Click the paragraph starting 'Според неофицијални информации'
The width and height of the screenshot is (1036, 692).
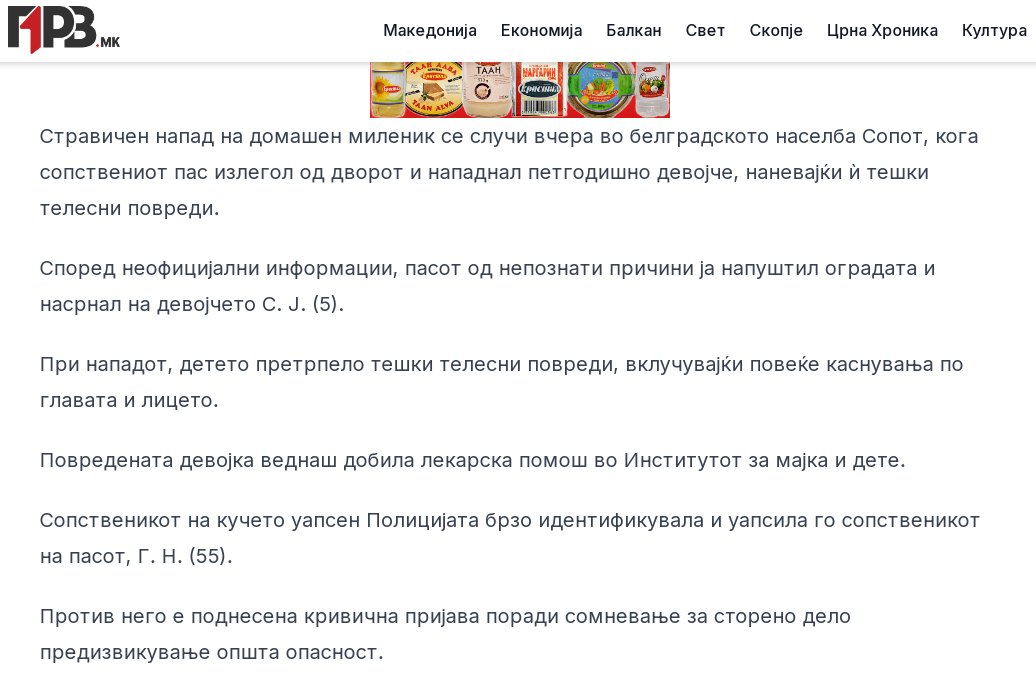point(488,286)
